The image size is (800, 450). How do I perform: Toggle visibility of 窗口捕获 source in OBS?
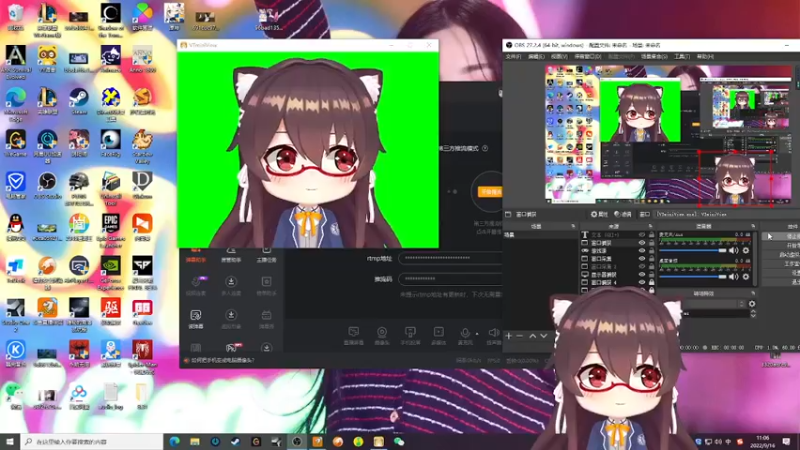click(x=642, y=243)
